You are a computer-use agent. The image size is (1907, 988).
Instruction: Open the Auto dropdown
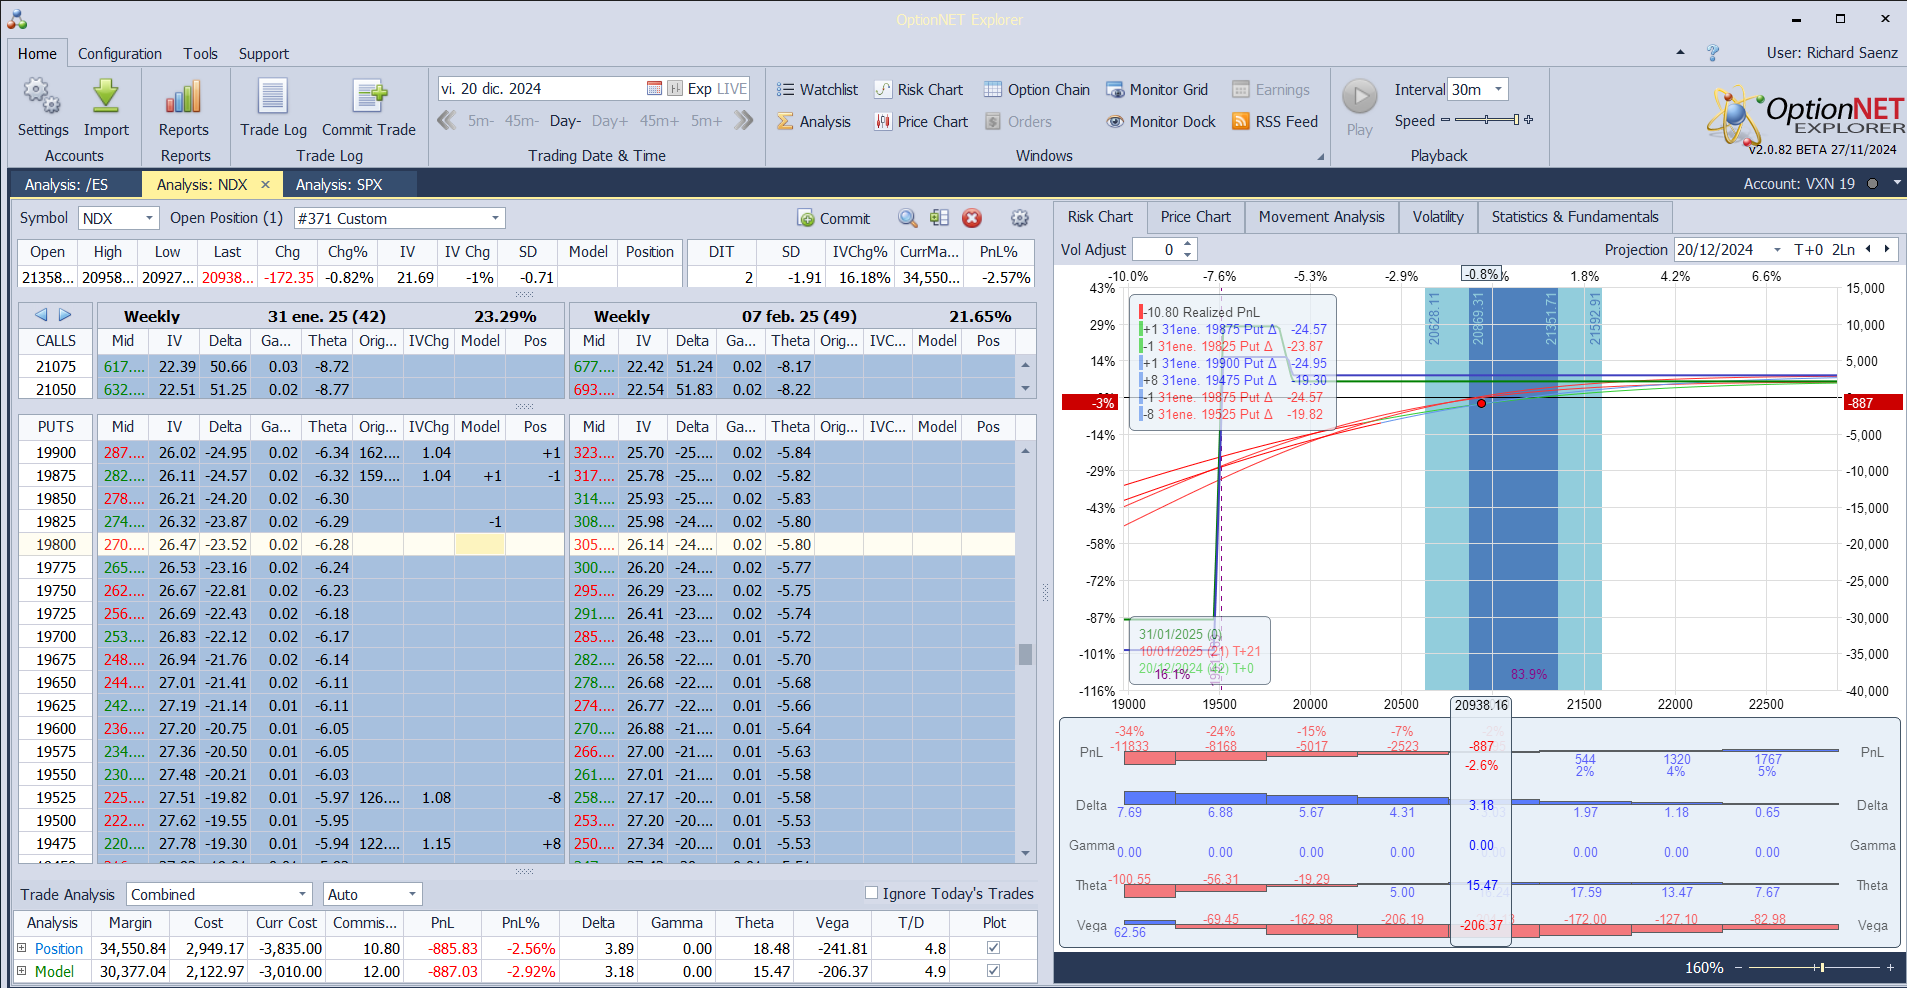[x=411, y=894]
